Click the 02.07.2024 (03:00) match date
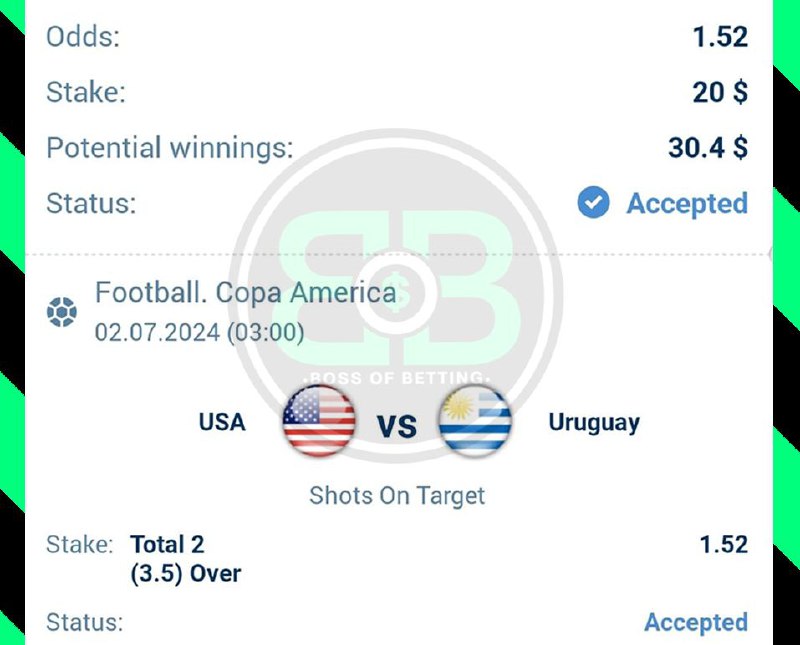The height and width of the screenshot is (645, 800). click(x=199, y=332)
